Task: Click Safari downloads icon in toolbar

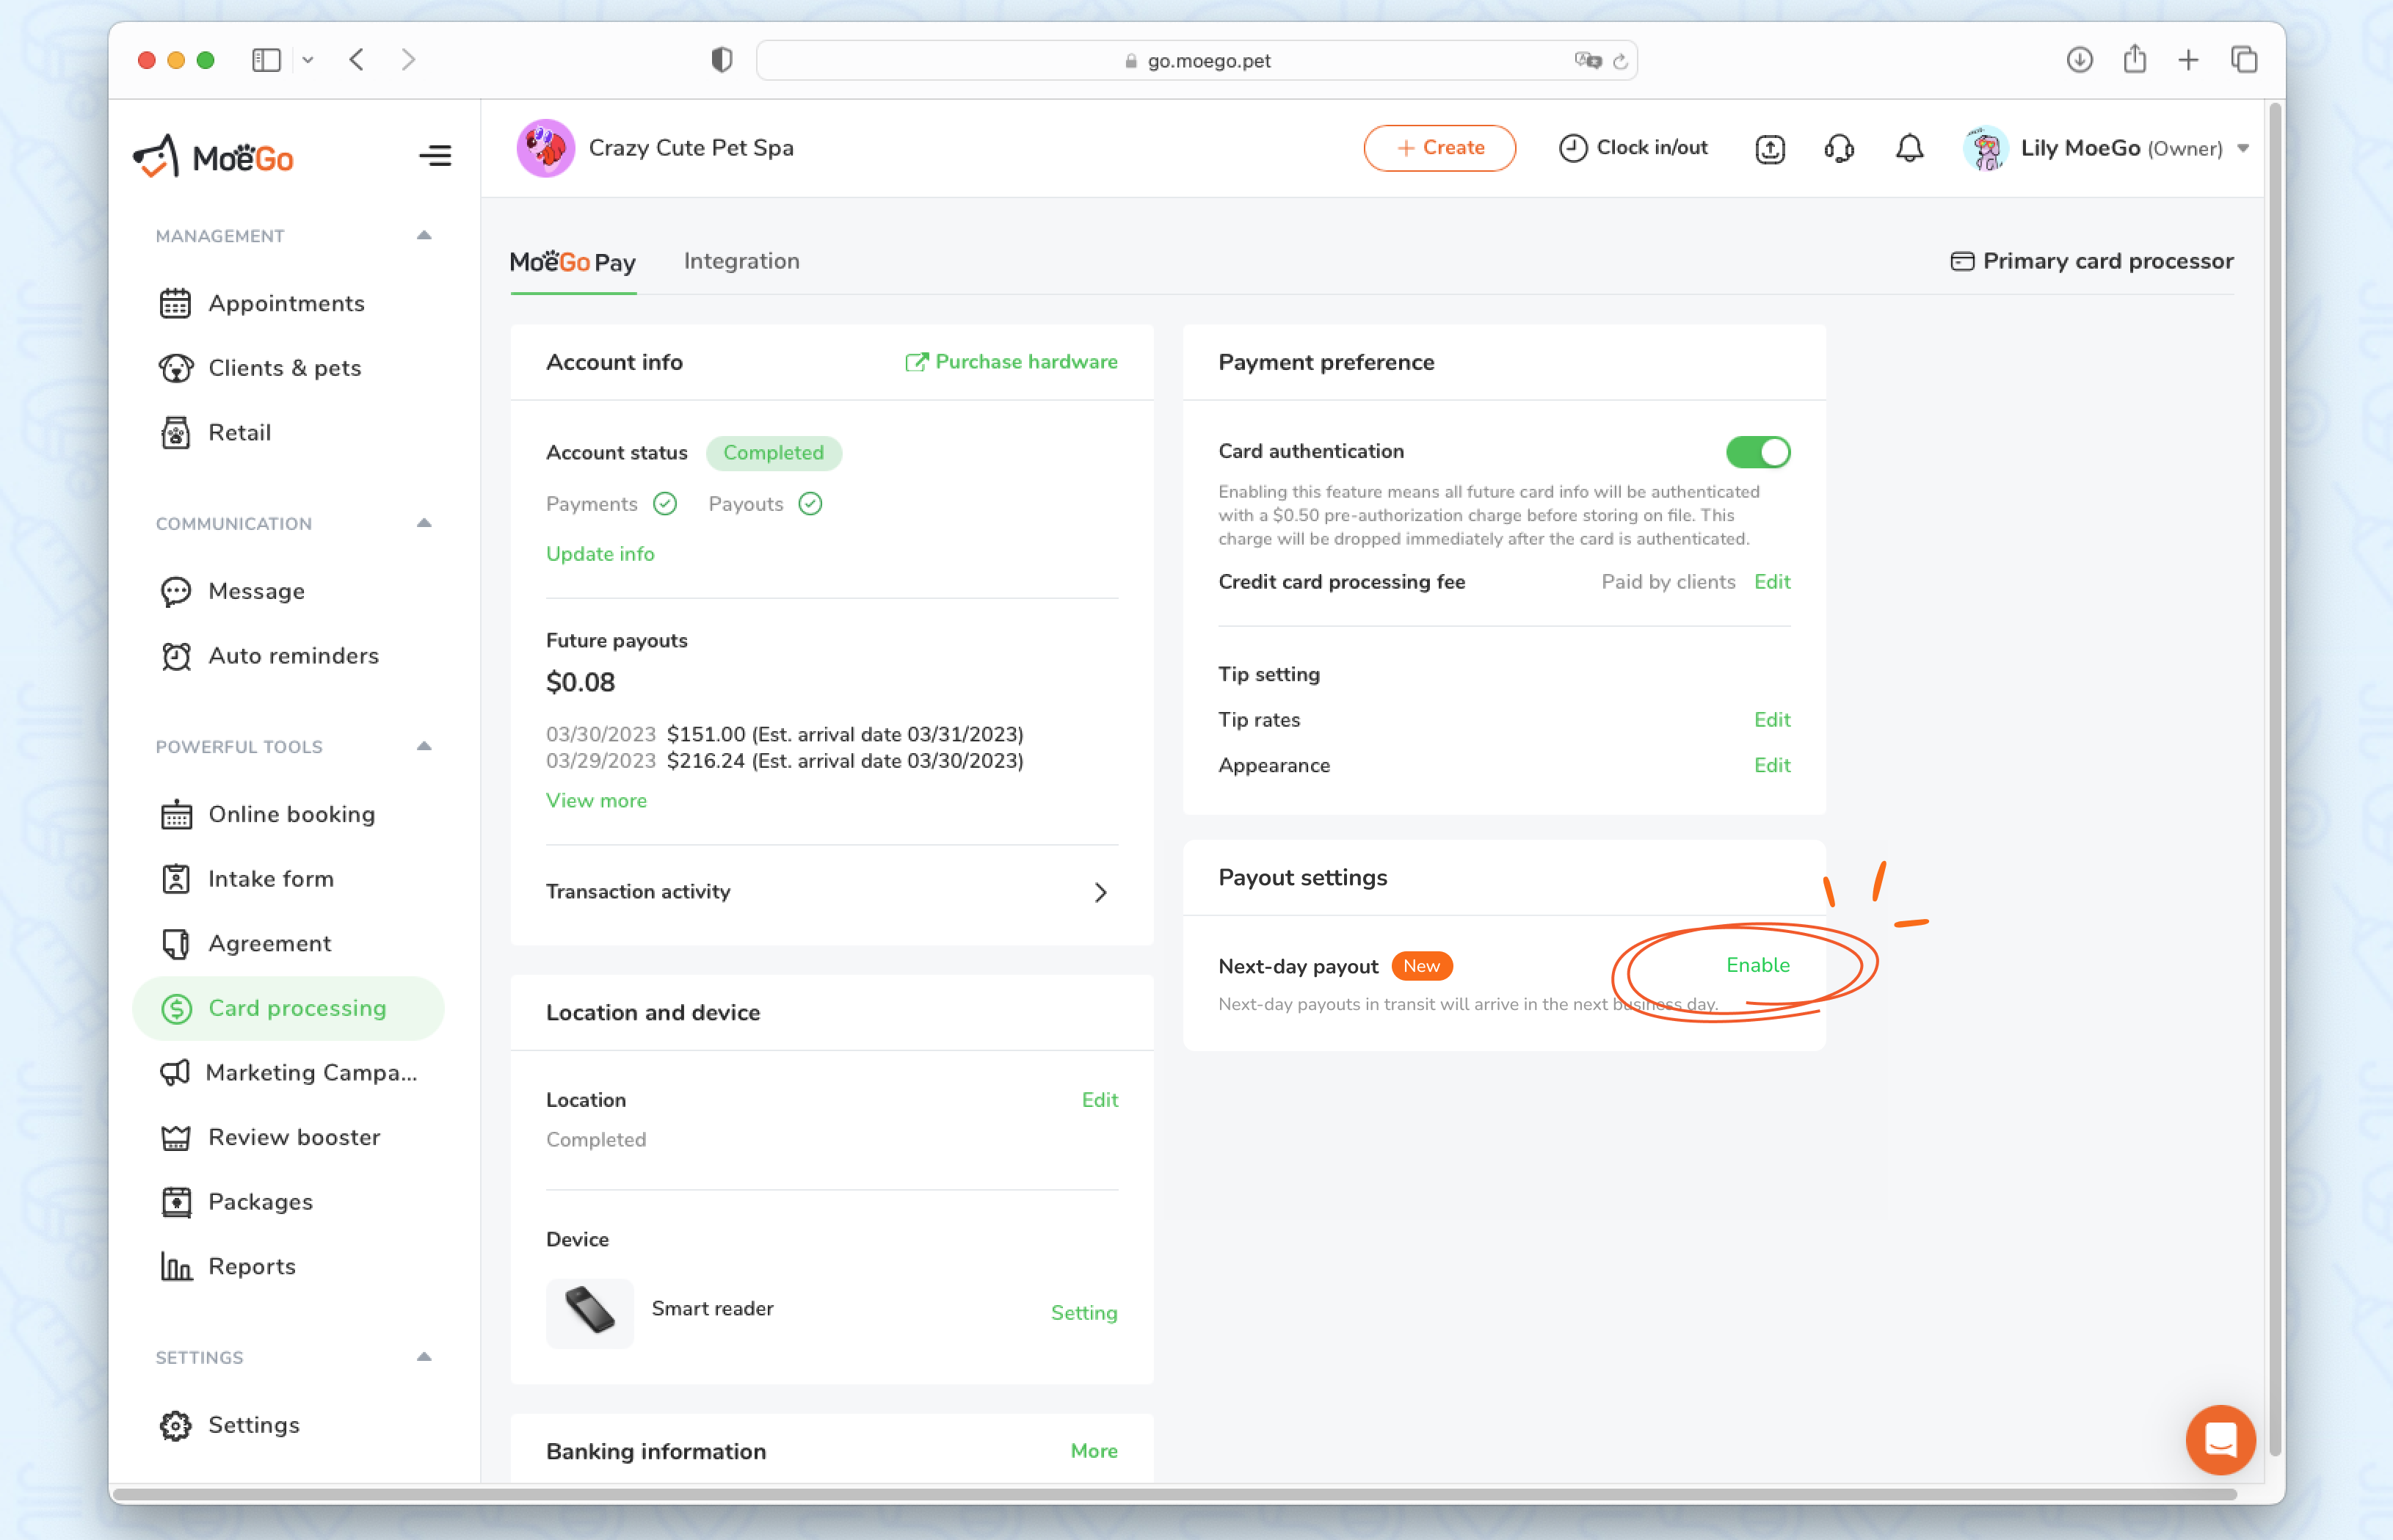Action: (2079, 60)
